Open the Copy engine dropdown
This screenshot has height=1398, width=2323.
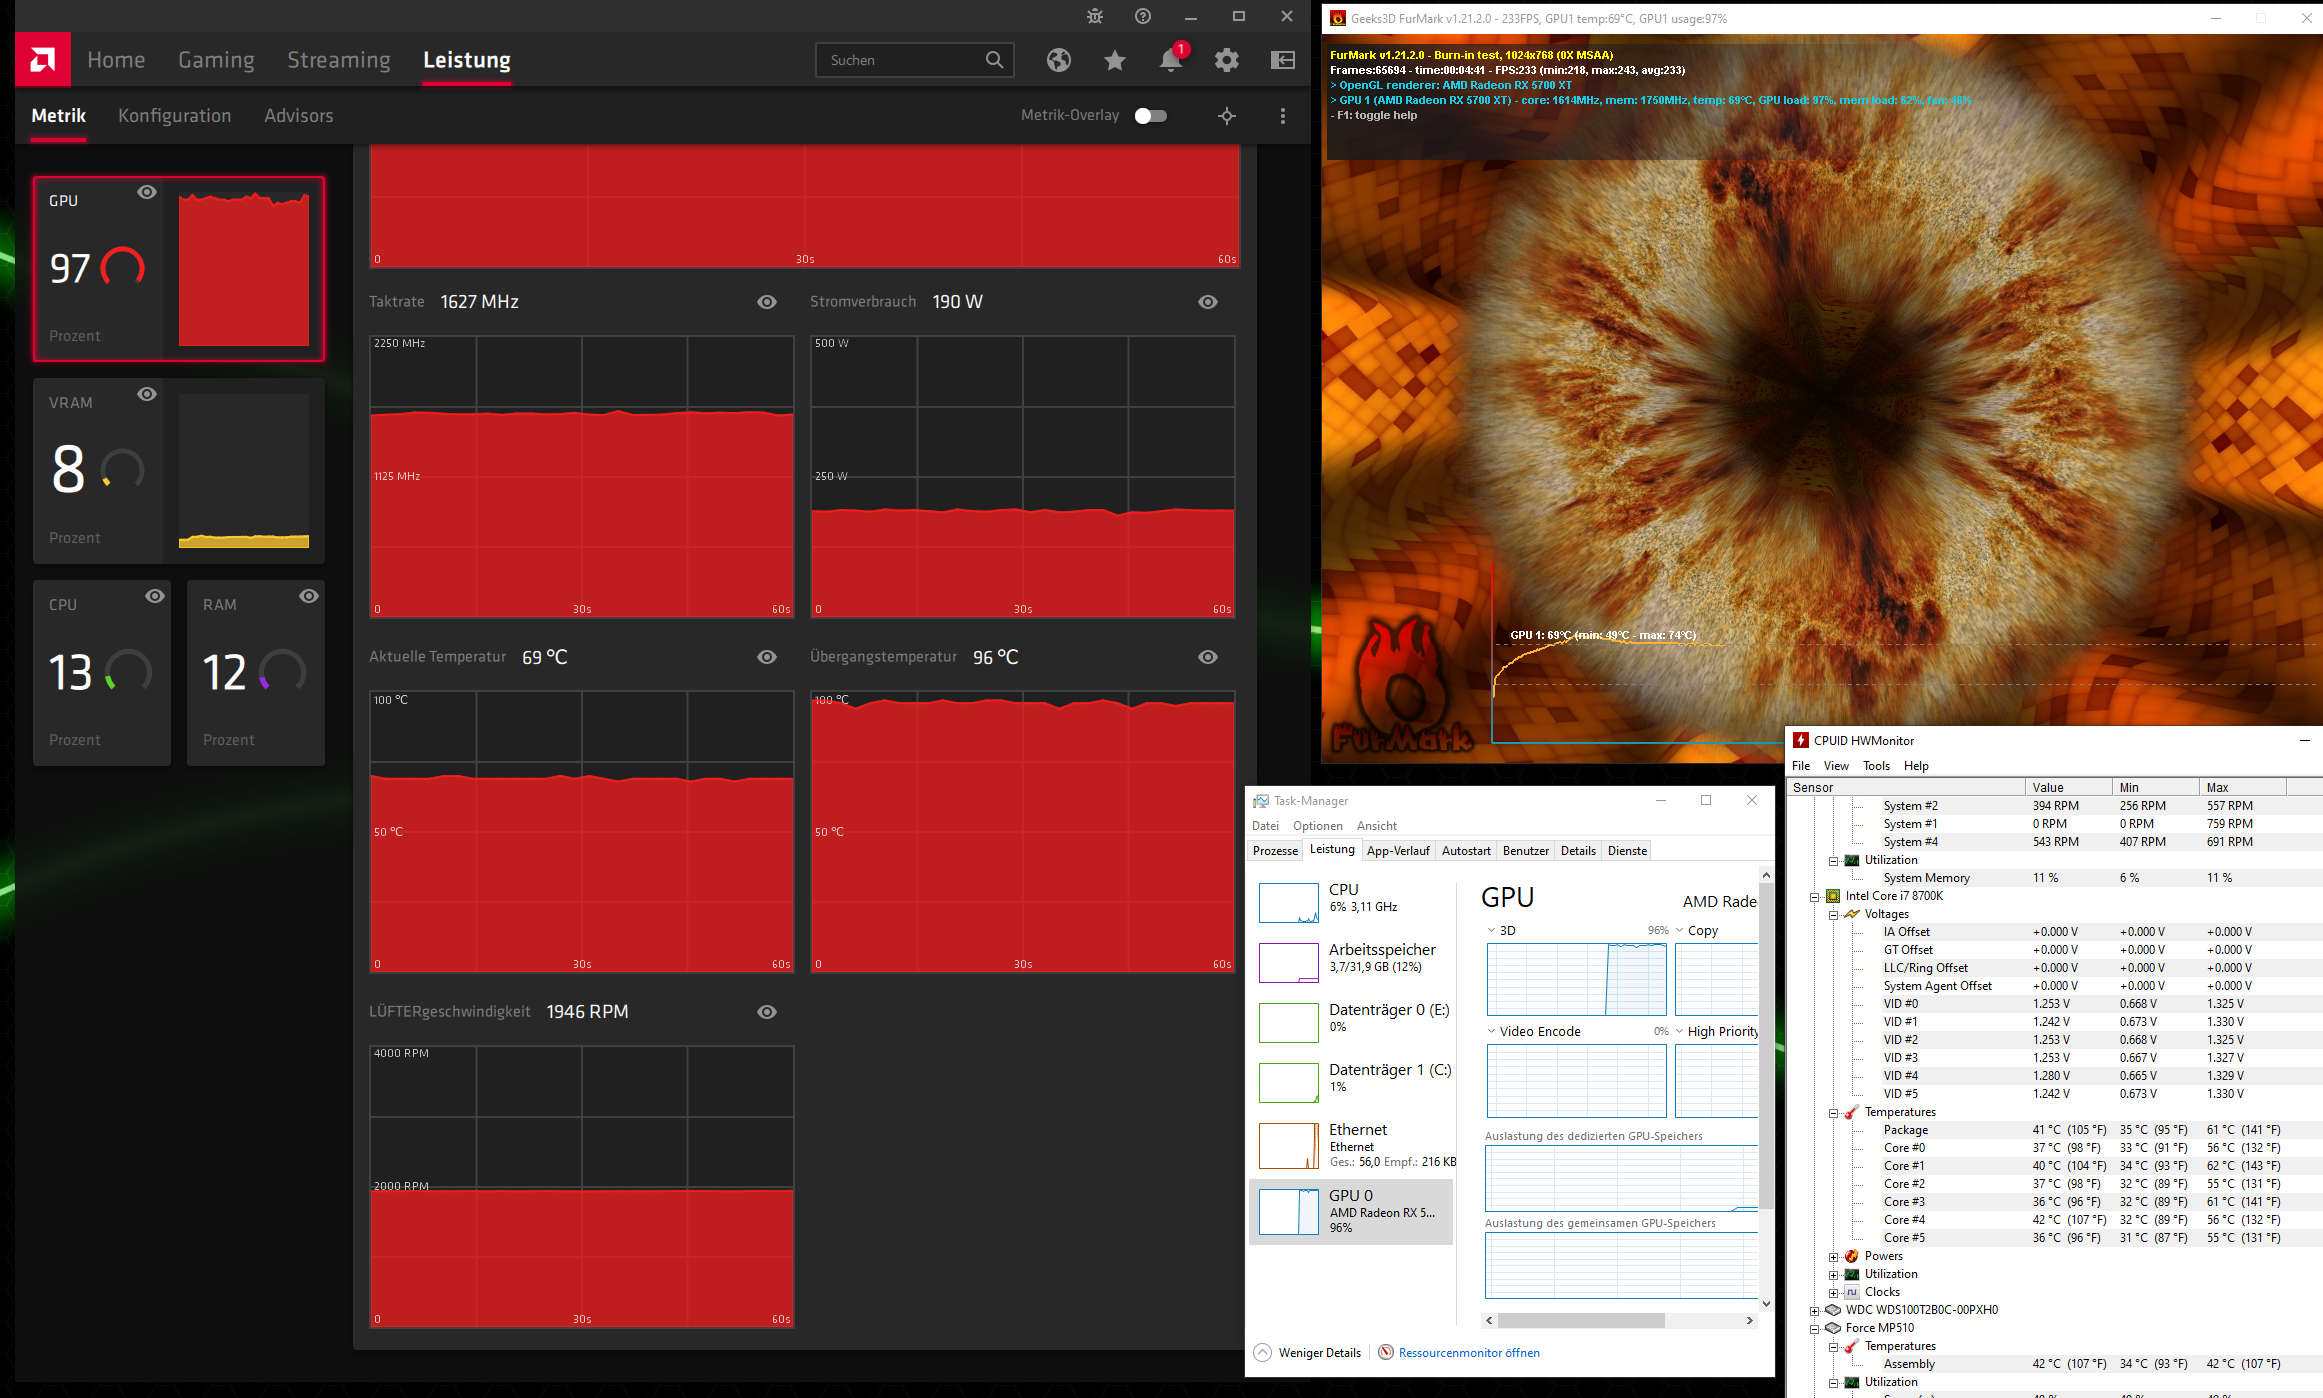[1680, 930]
